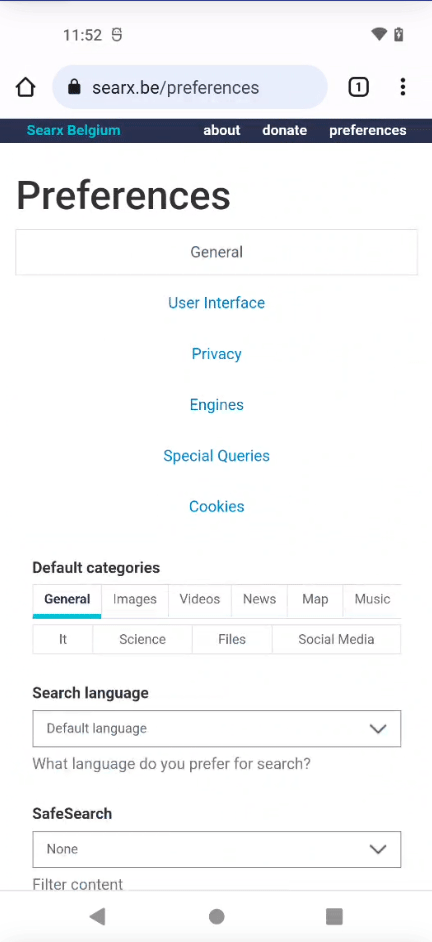Toggle the Social Media category
The height and width of the screenshot is (942, 432).
[336, 639]
